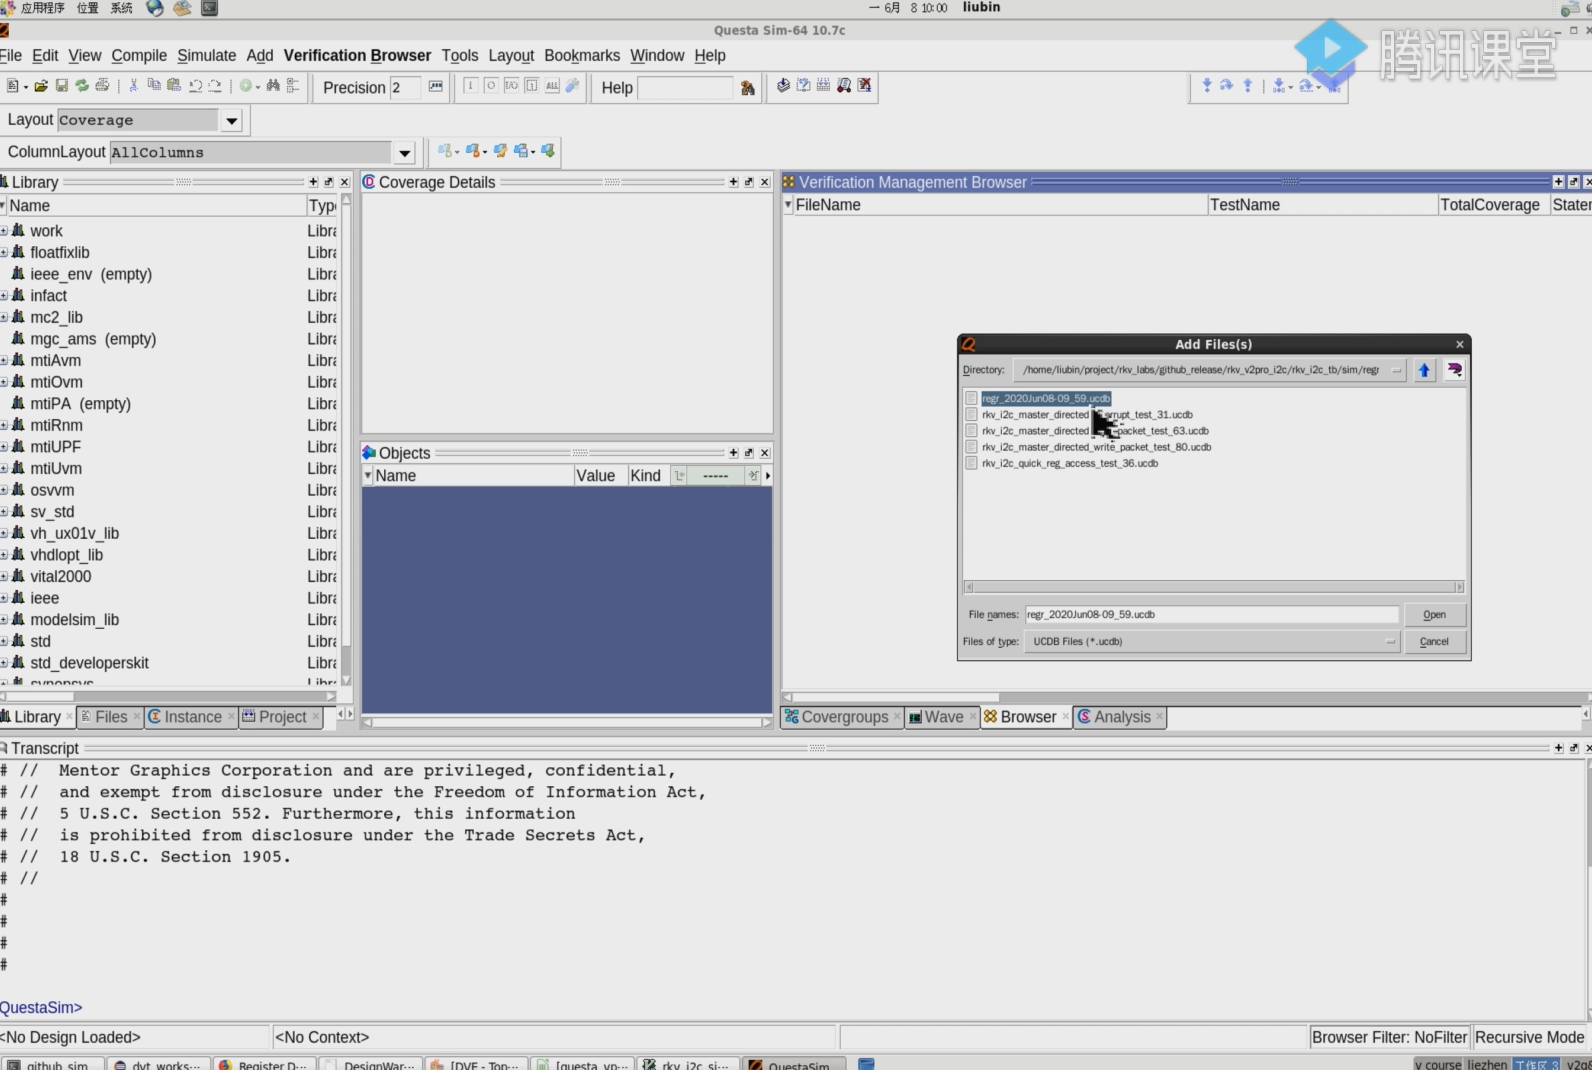Image resolution: width=1592 pixels, height=1070 pixels.
Task: Click the Find binoculars toolbar icon
Action: coord(273,86)
